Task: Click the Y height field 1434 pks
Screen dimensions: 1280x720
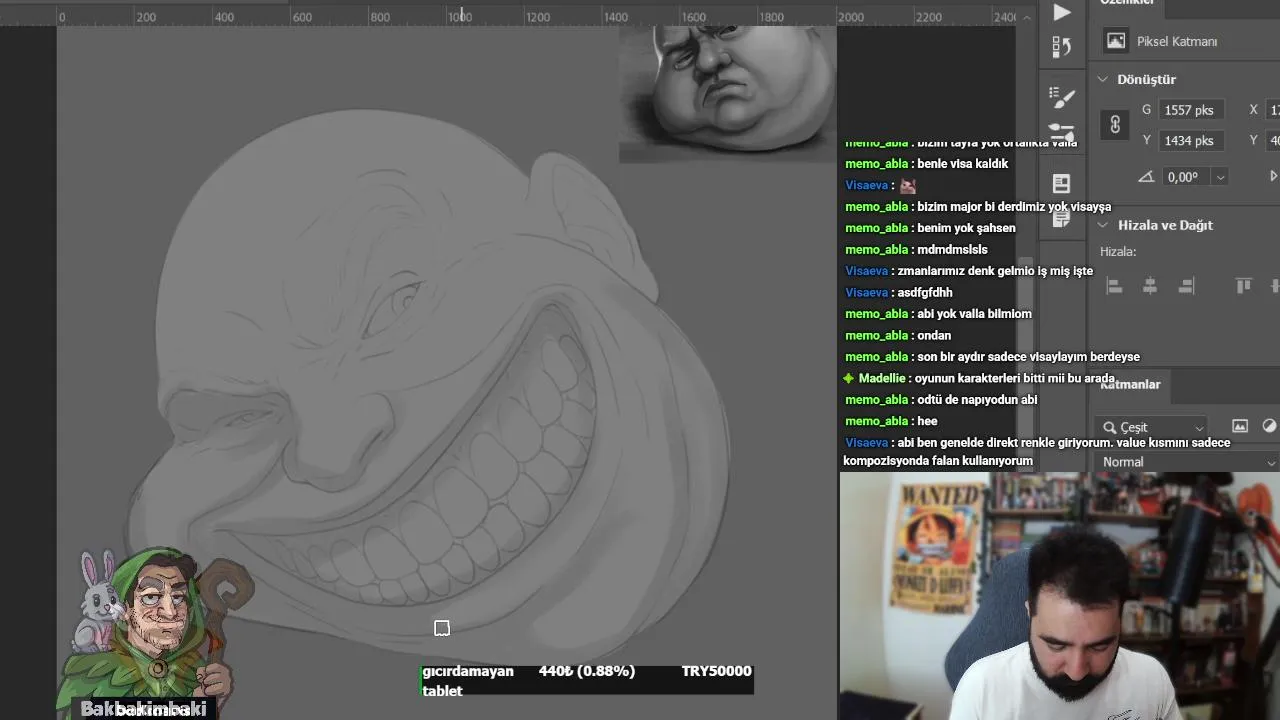Action: click(x=1193, y=141)
